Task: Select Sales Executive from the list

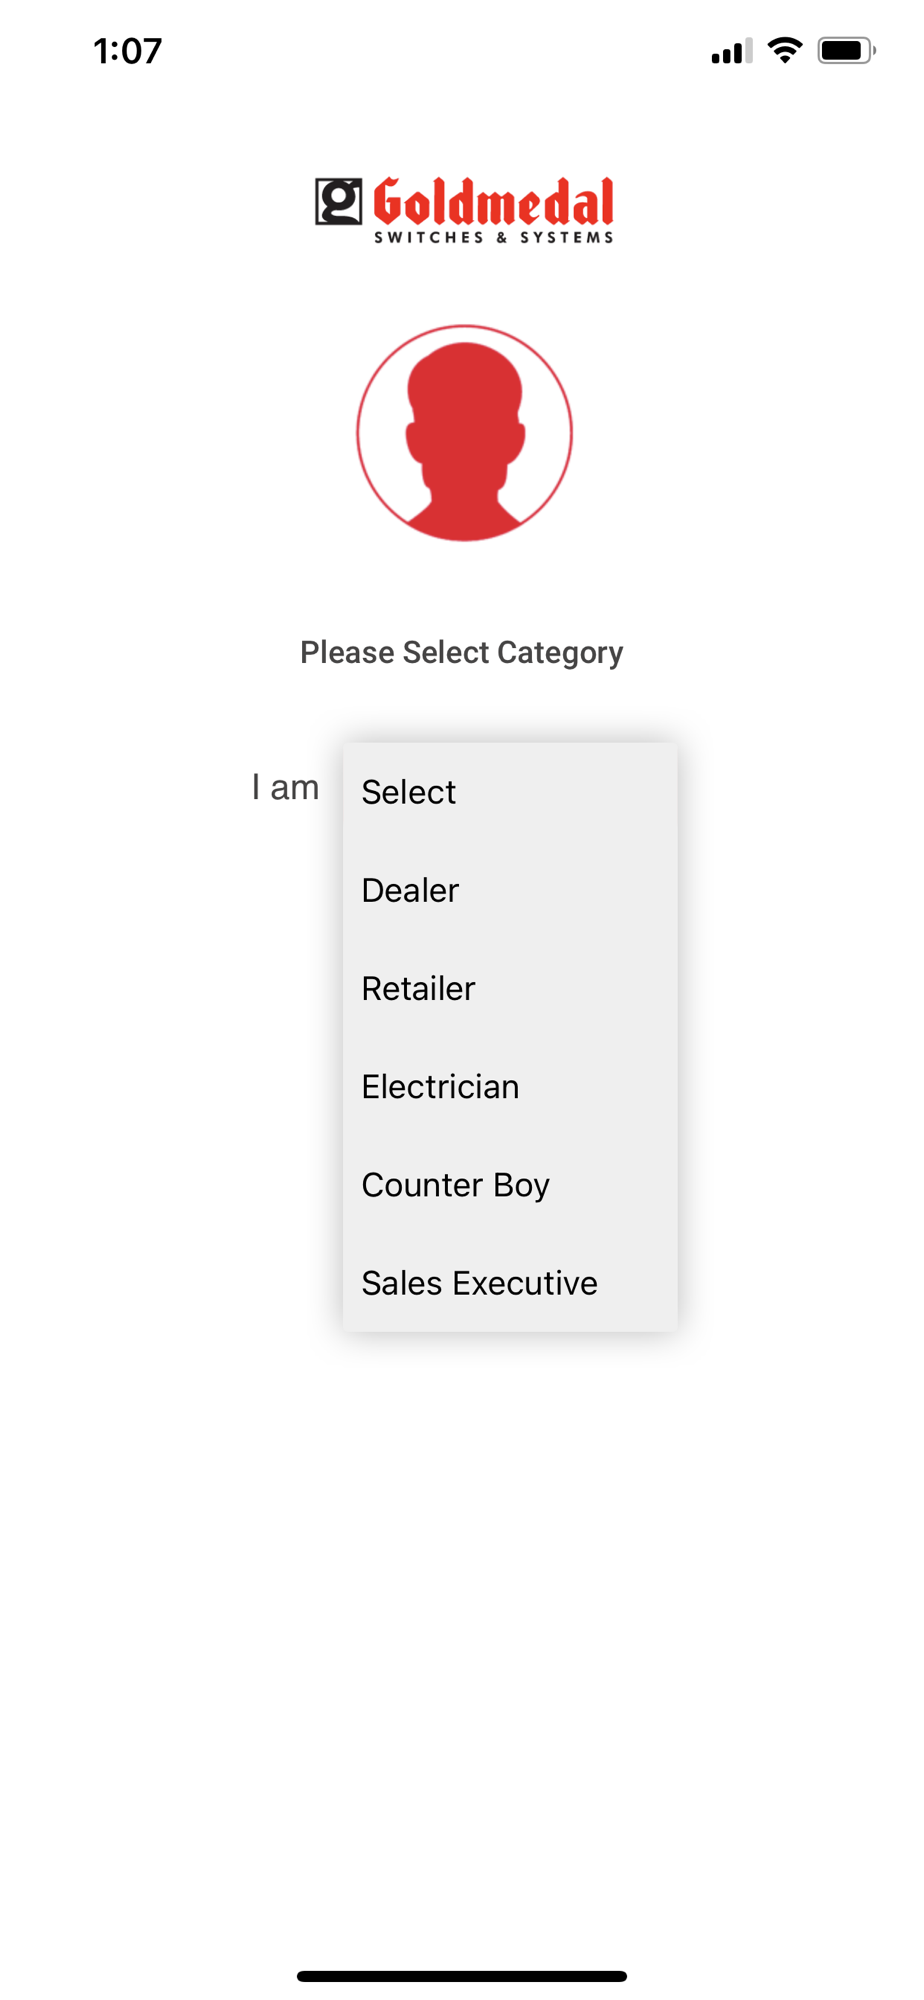Action: pos(510,1282)
